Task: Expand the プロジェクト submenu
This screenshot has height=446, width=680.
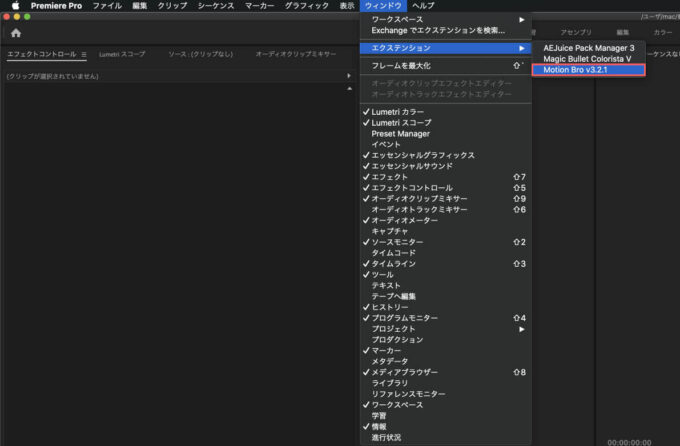Action: pos(445,329)
